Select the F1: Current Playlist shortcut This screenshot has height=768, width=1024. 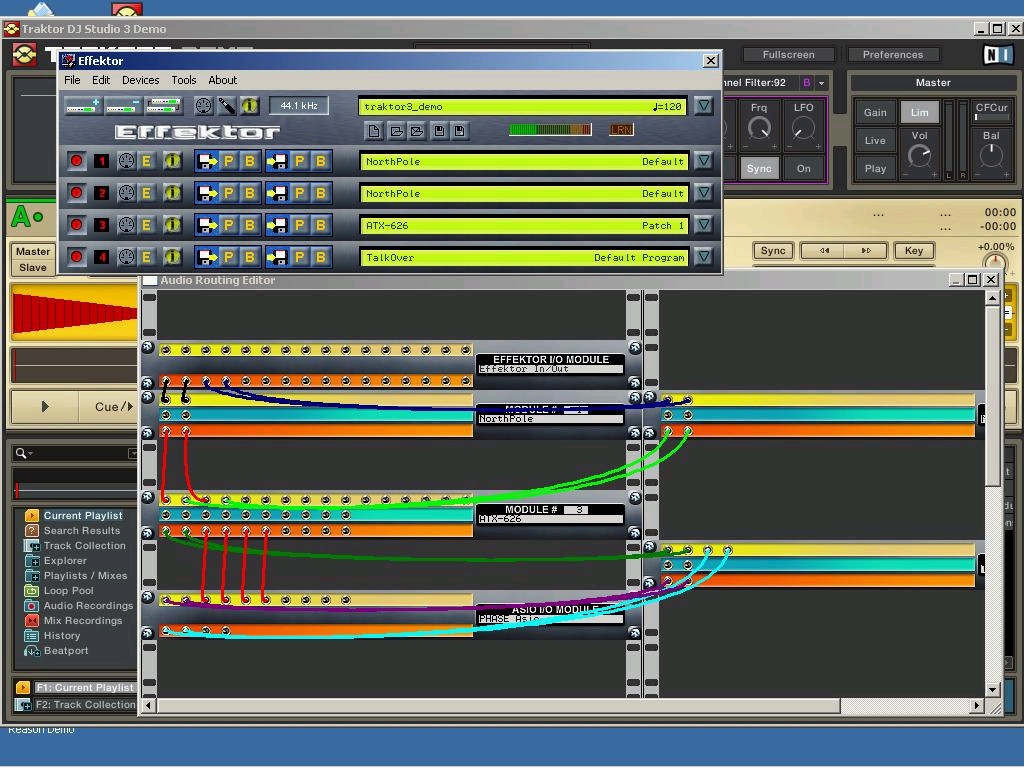[x=76, y=687]
